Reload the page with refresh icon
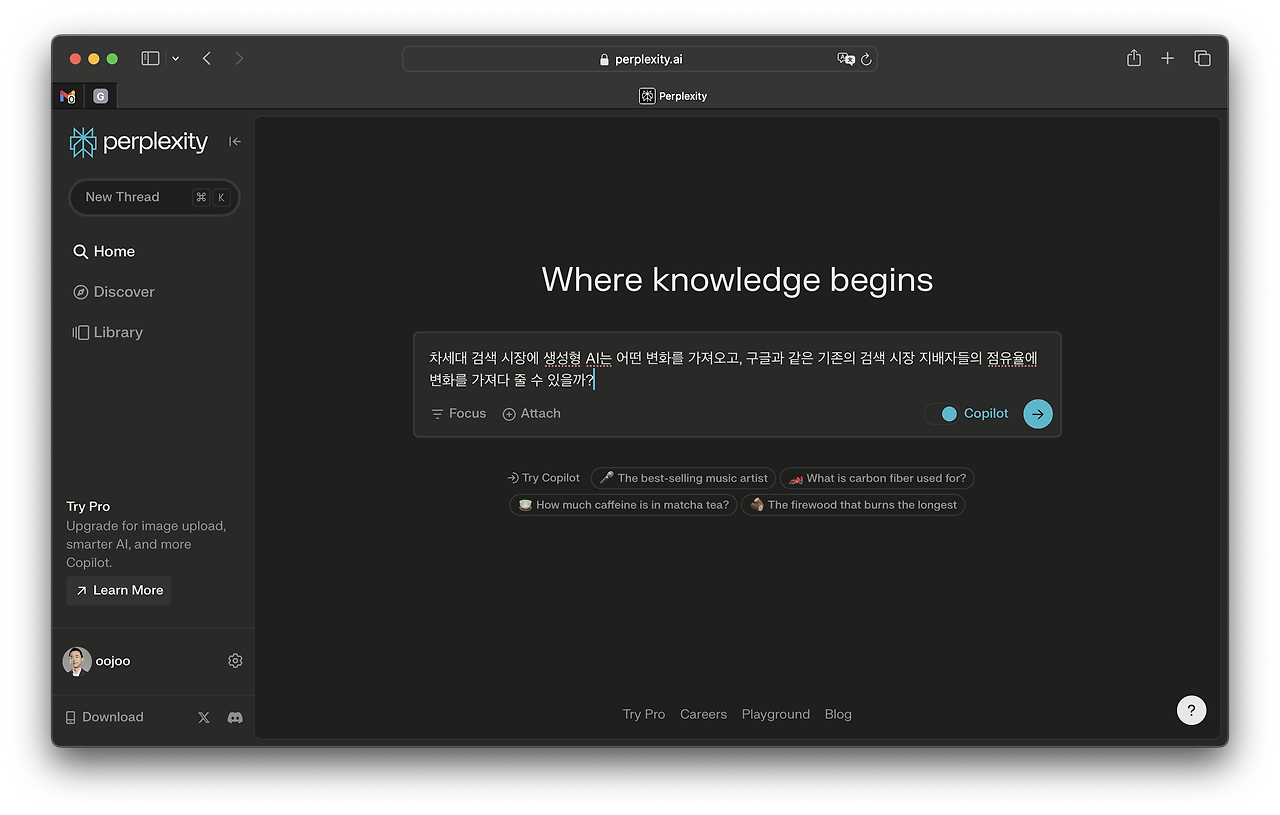Viewport: 1280px width, 815px height. click(866, 59)
